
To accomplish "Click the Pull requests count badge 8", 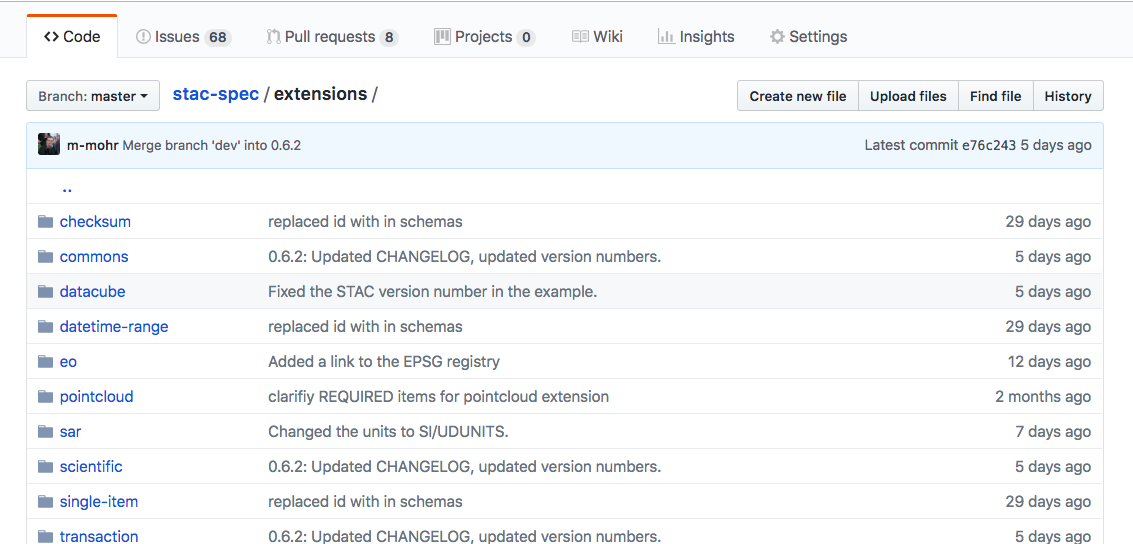I will click(x=389, y=38).
